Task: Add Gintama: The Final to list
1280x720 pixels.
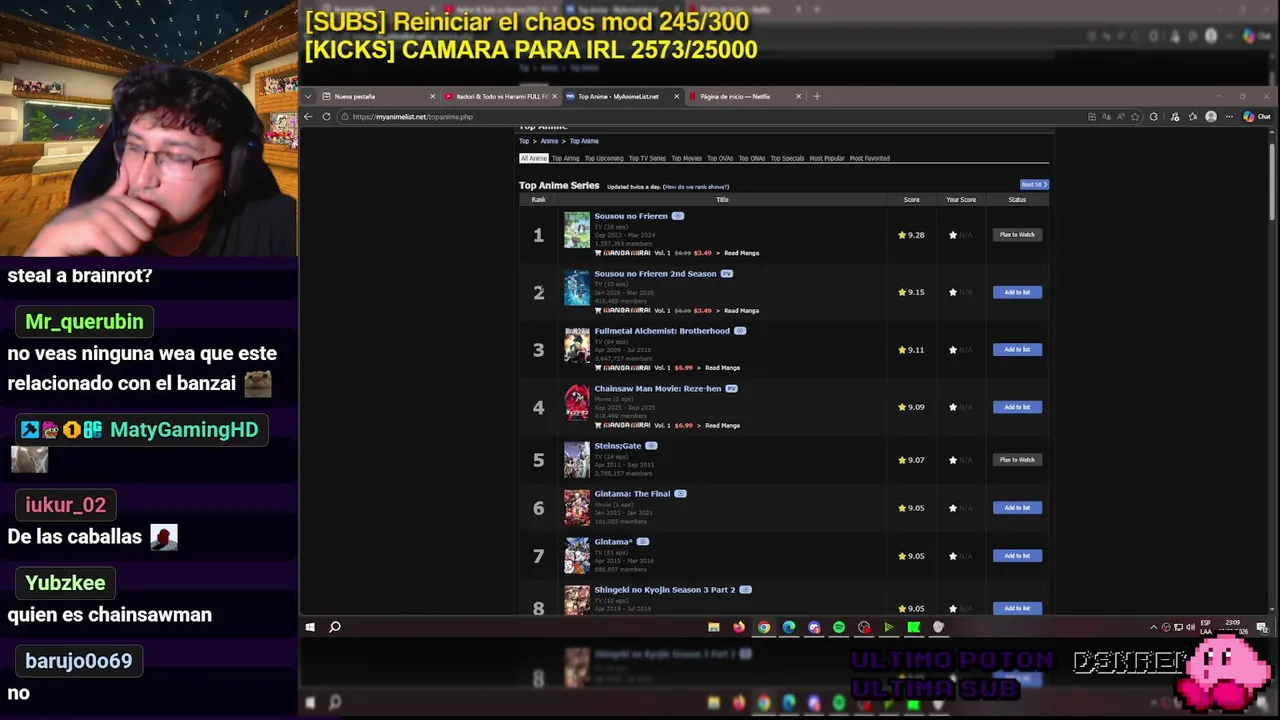Action: pyautogui.click(x=1017, y=508)
